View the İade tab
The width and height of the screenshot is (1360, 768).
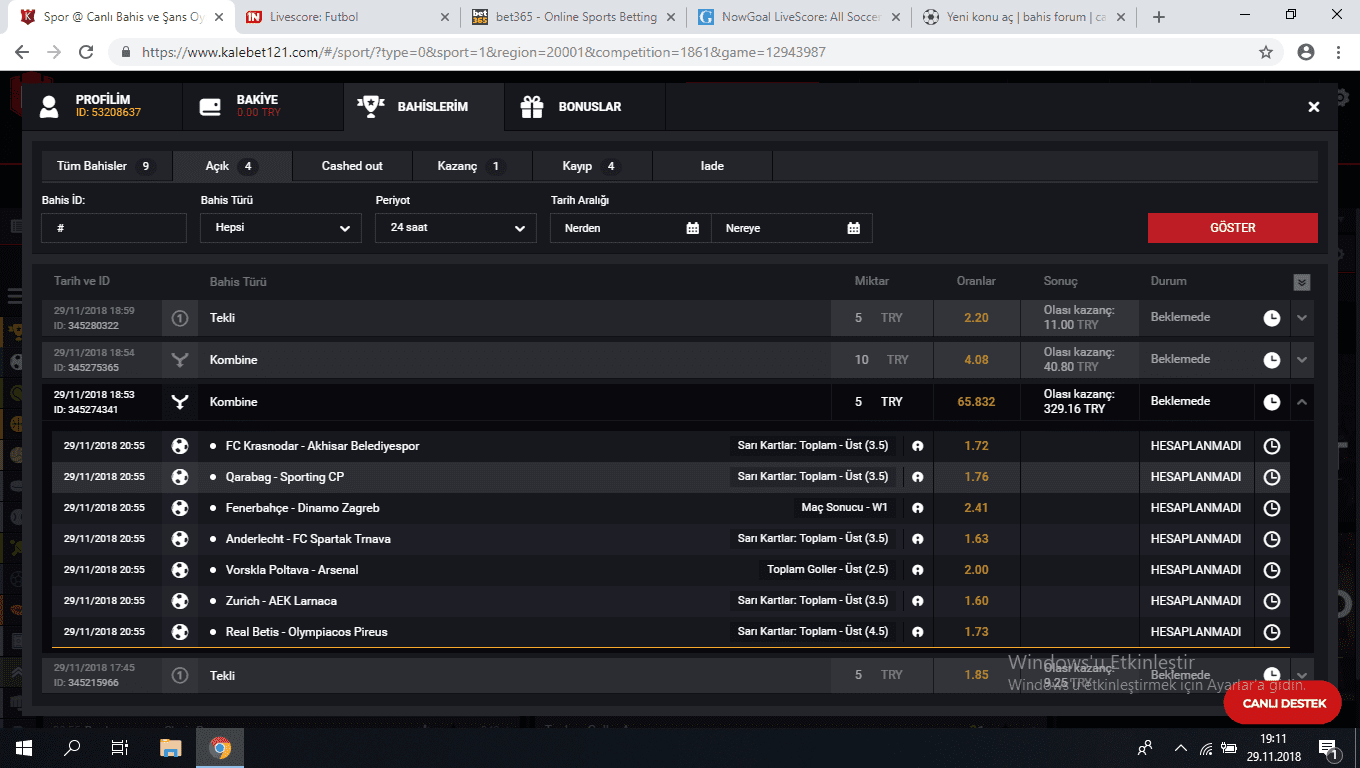(x=712, y=166)
